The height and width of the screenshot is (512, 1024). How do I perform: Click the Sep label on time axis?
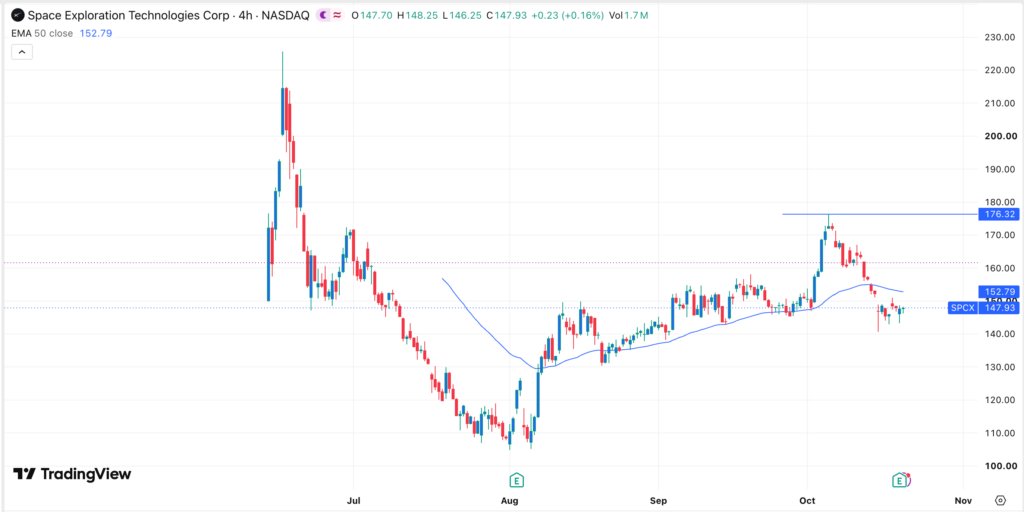[x=658, y=500]
